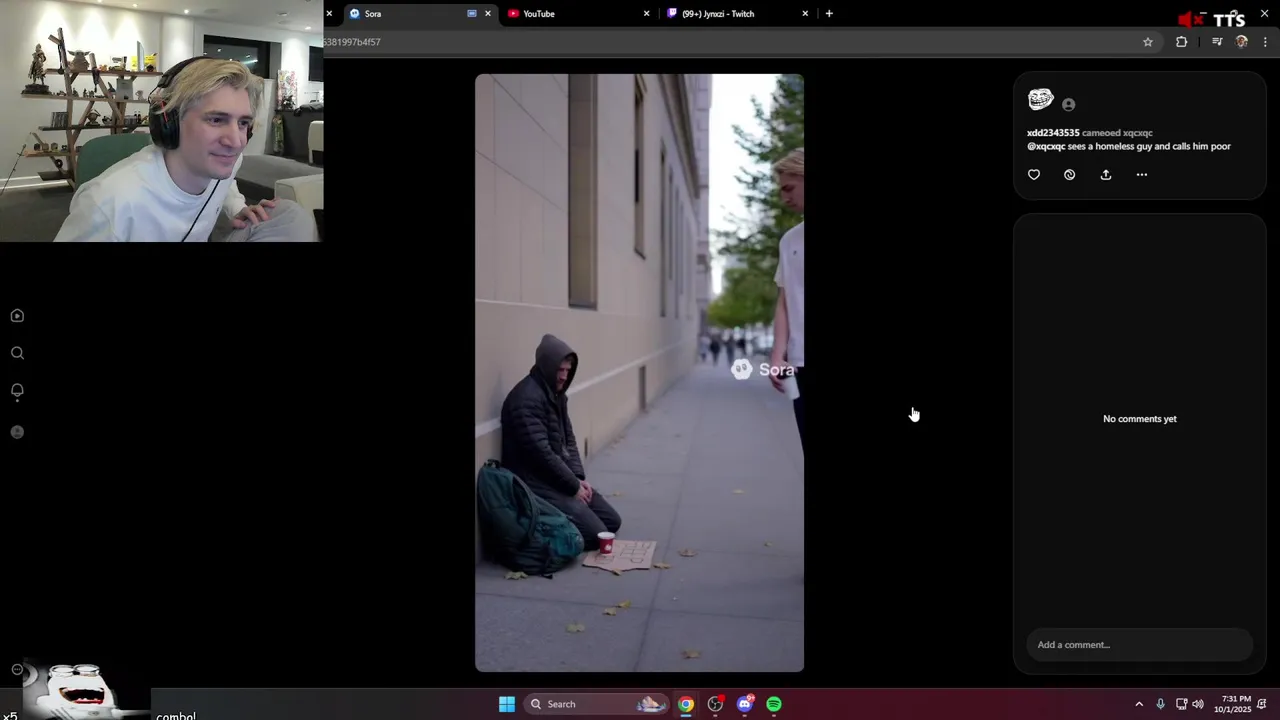This screenshot has height=720, width=1280.
Task: Open a new browser tab with plus button
Action: (829, 14)
